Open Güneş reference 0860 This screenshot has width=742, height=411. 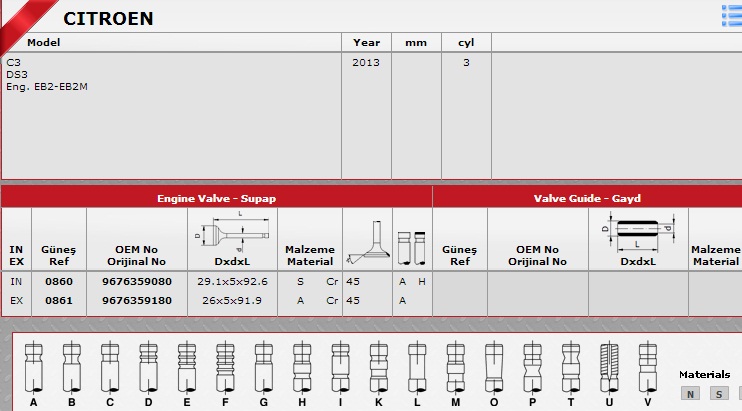pos(59,282)
